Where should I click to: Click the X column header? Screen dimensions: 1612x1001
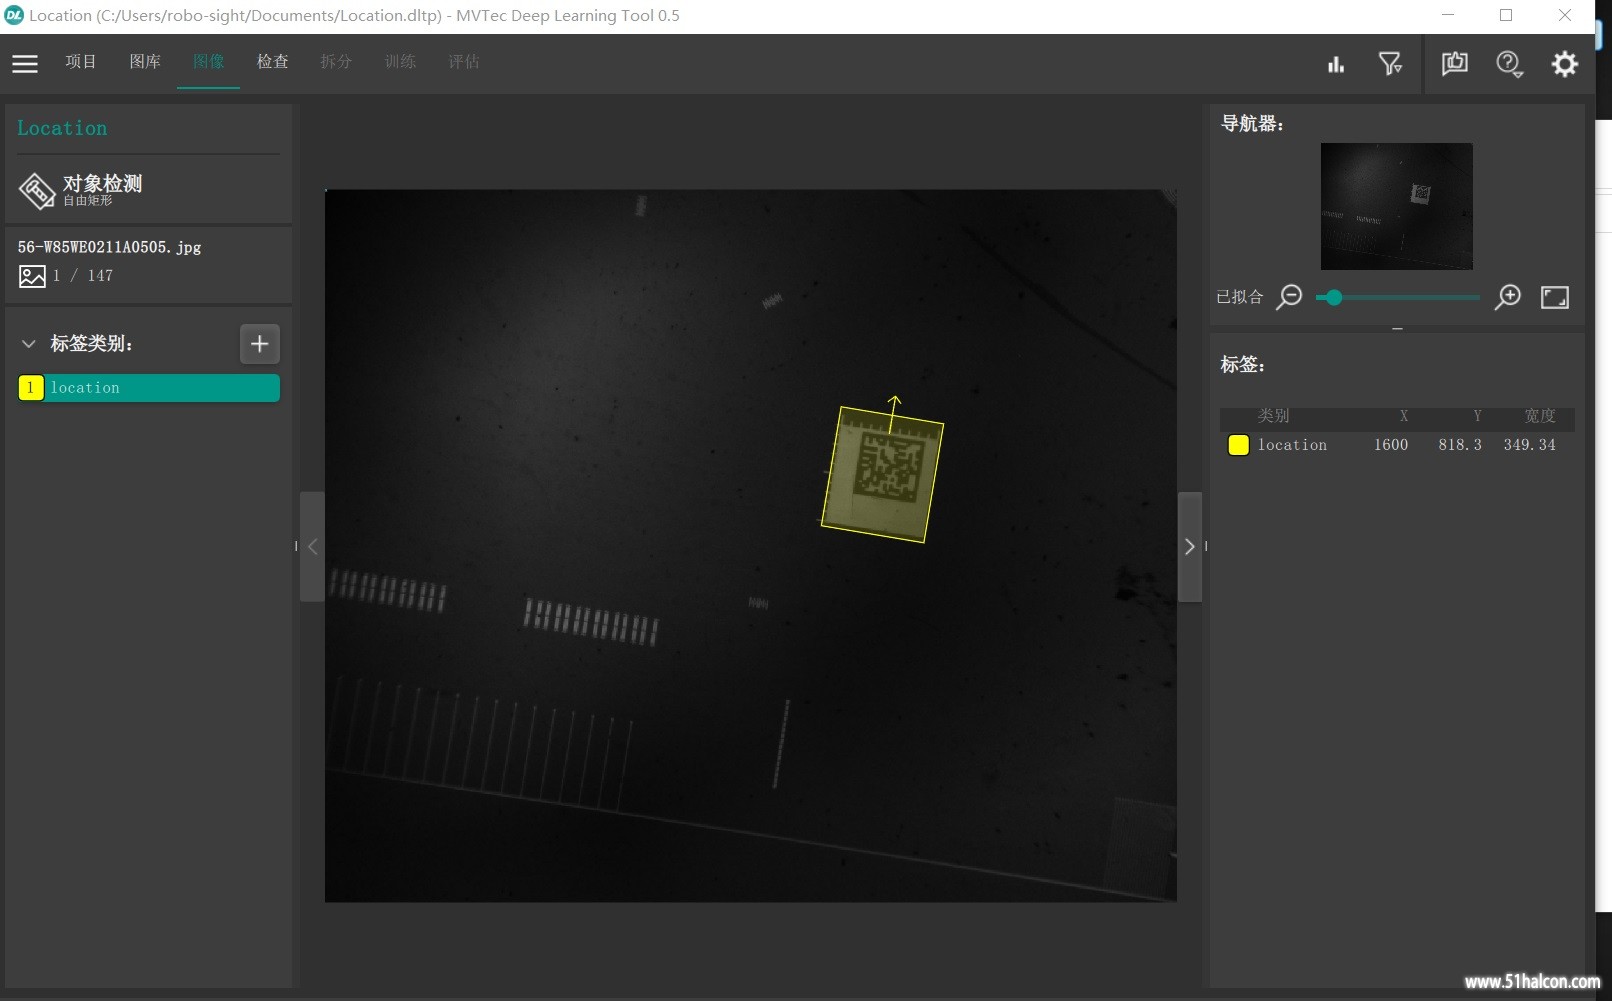pos(1403,416)
